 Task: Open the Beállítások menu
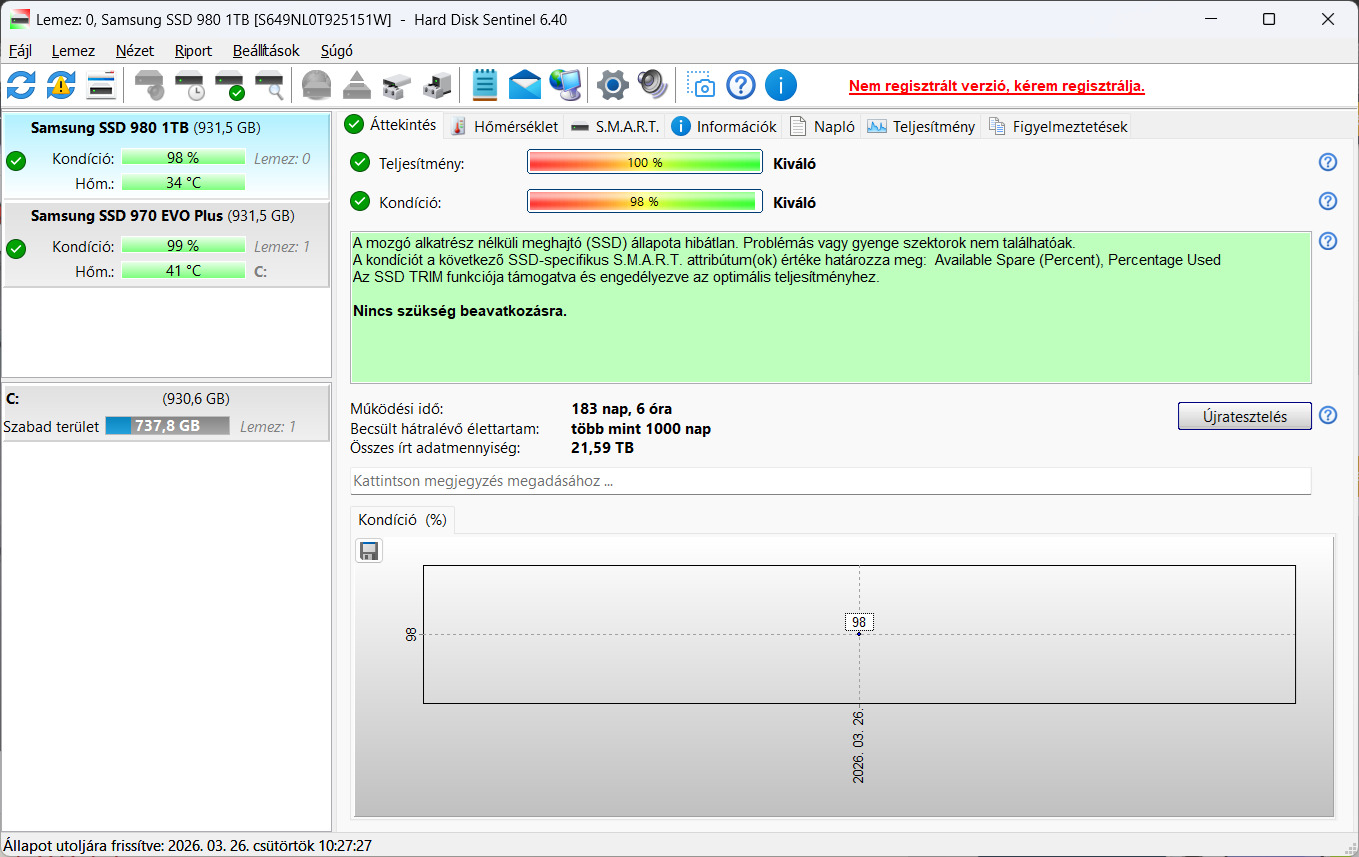click(x=266, y=51)
